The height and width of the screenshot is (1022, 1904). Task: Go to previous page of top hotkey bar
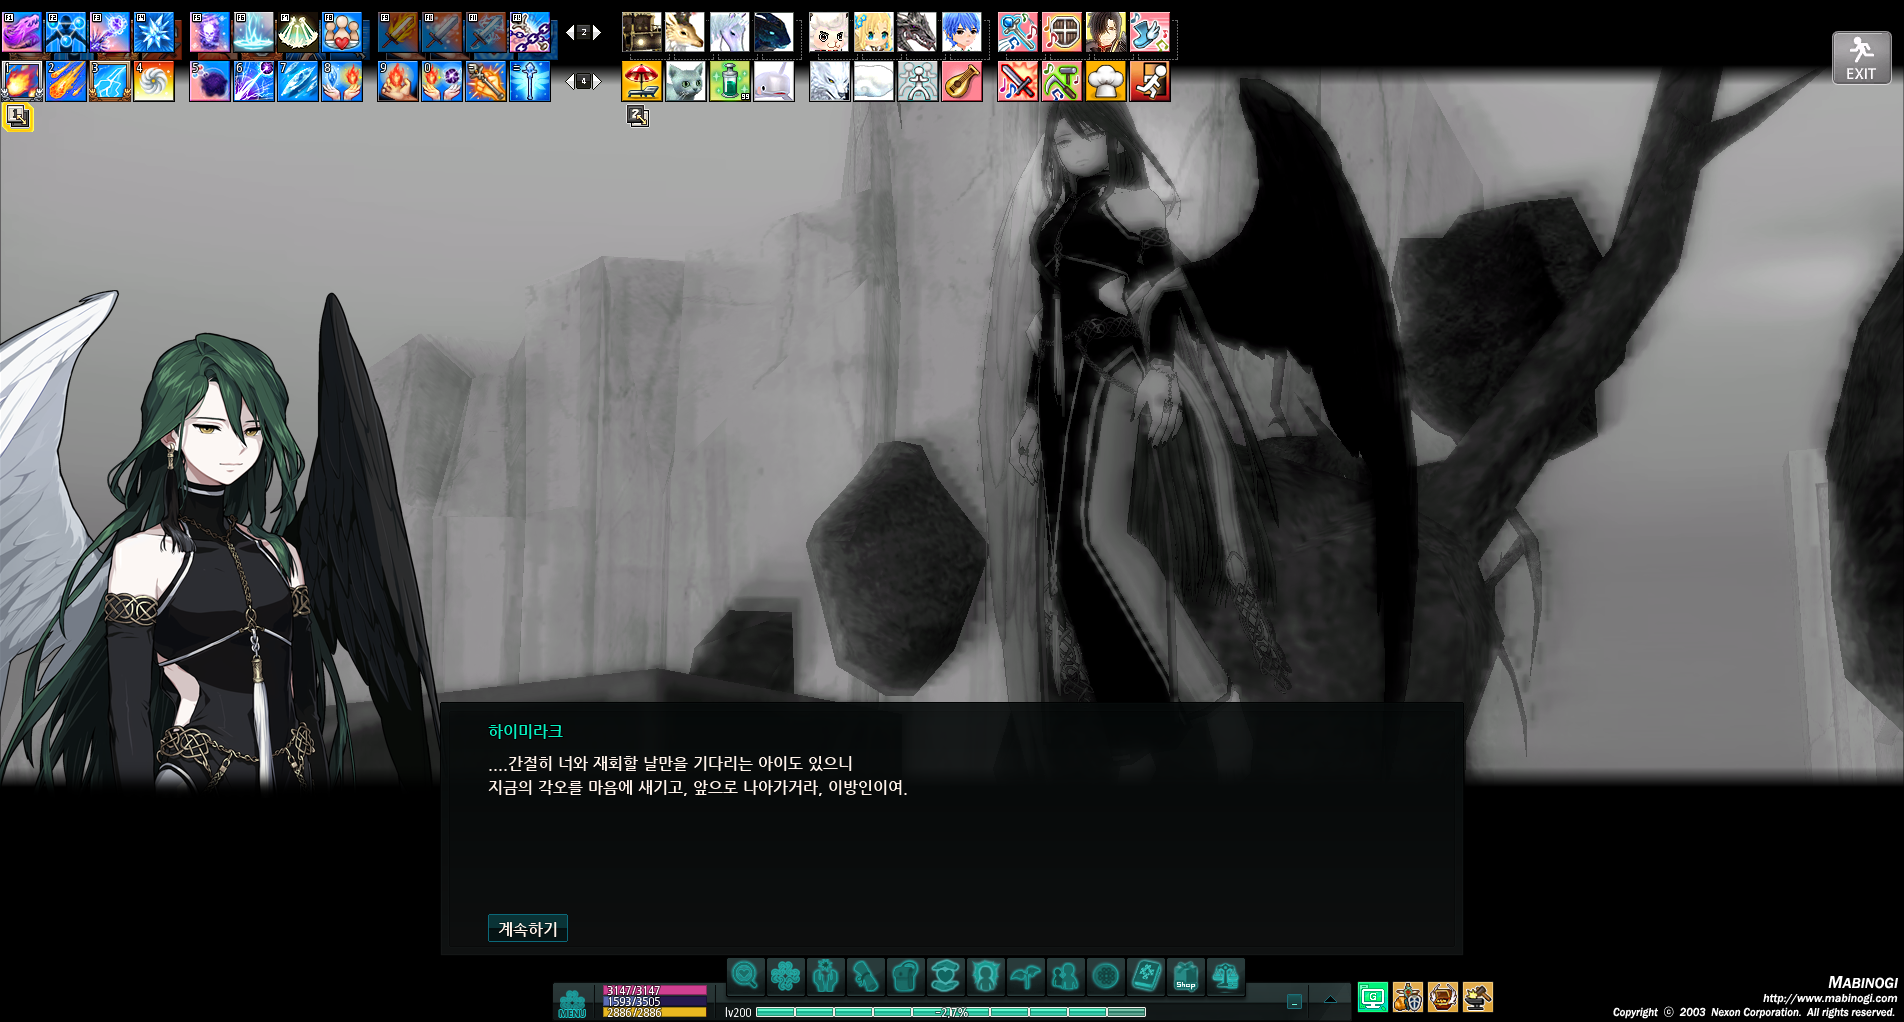pos(570,33)
